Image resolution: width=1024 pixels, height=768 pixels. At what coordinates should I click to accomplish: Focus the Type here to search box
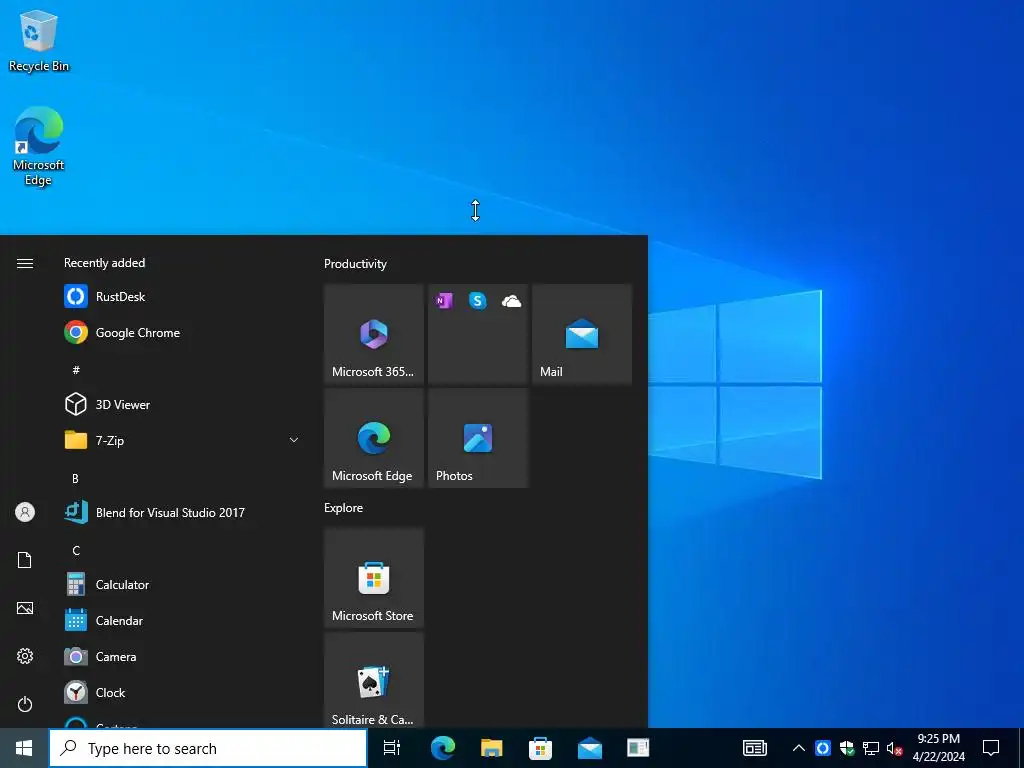[208, 748]
